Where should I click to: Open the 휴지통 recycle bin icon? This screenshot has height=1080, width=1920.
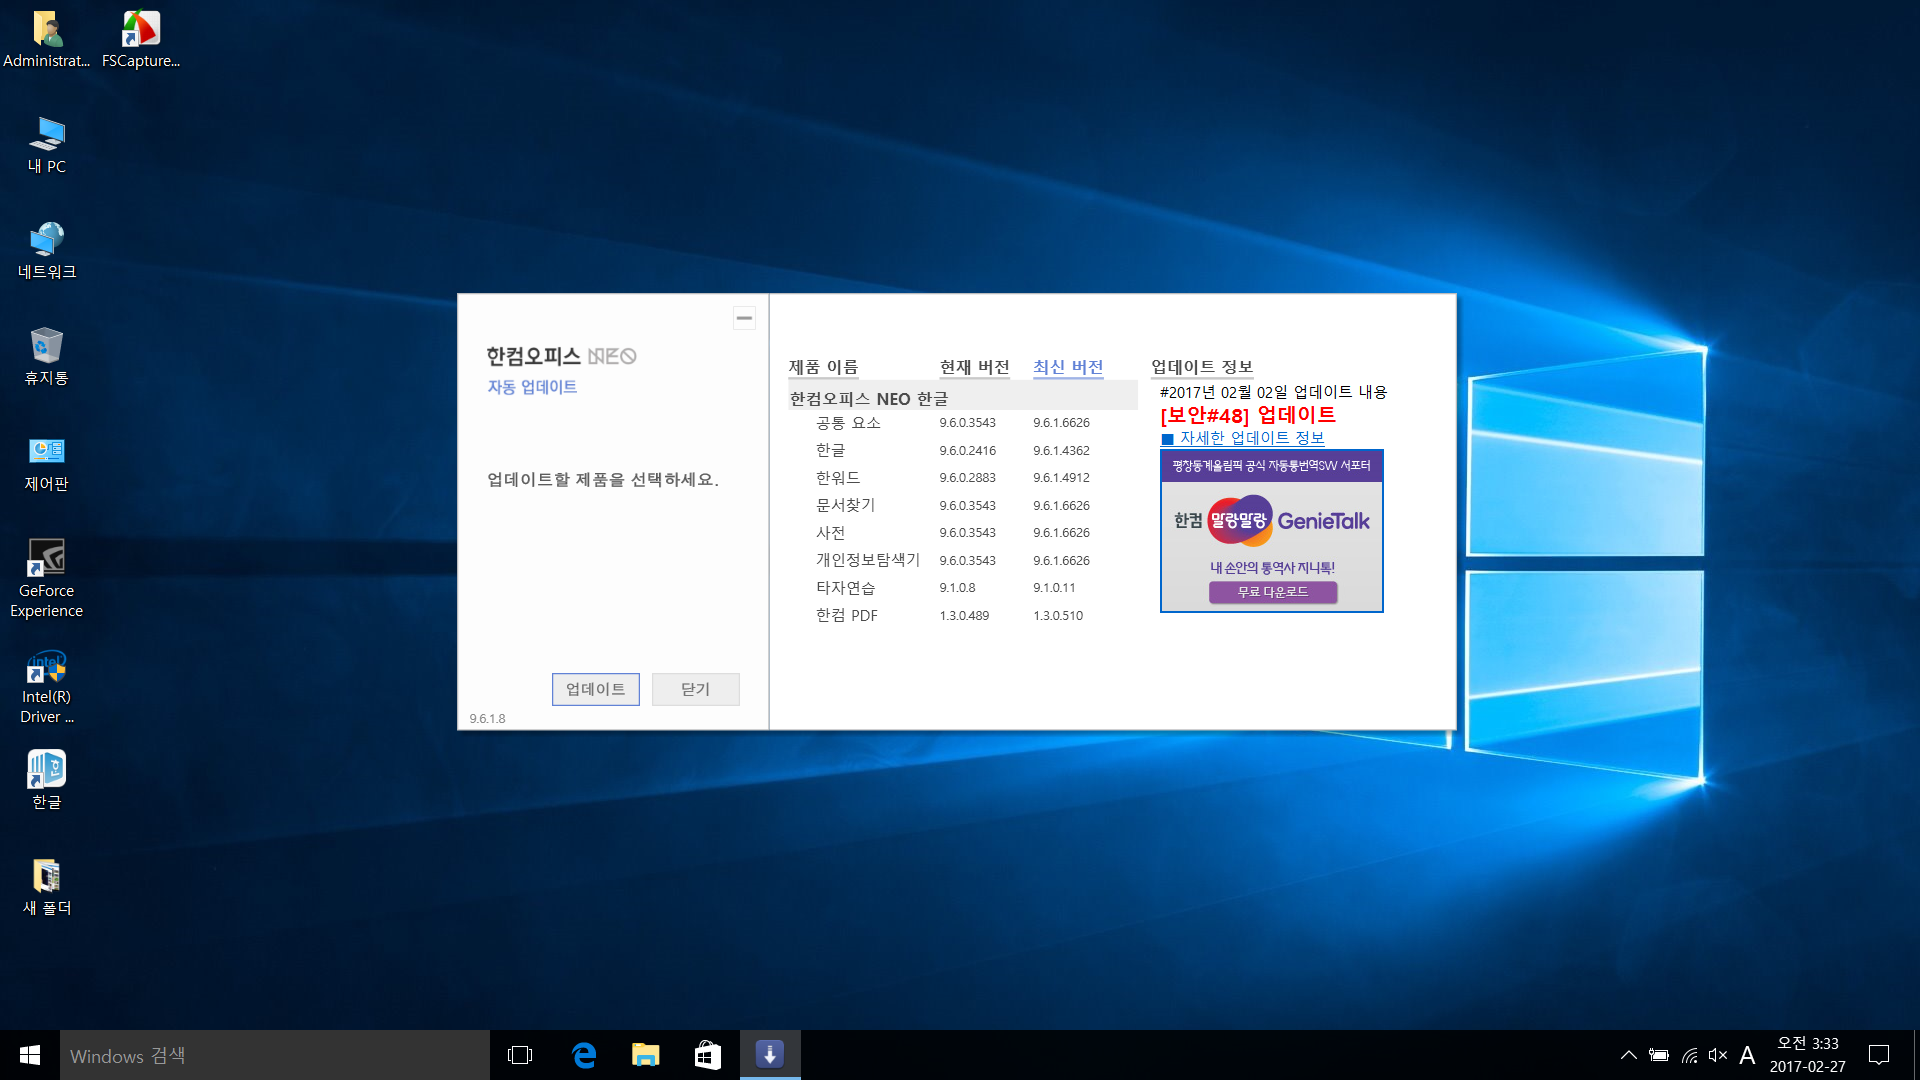(46, 357)
